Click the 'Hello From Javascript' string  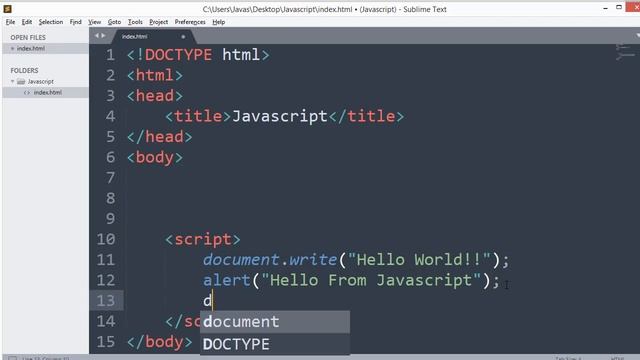point(371,280)
